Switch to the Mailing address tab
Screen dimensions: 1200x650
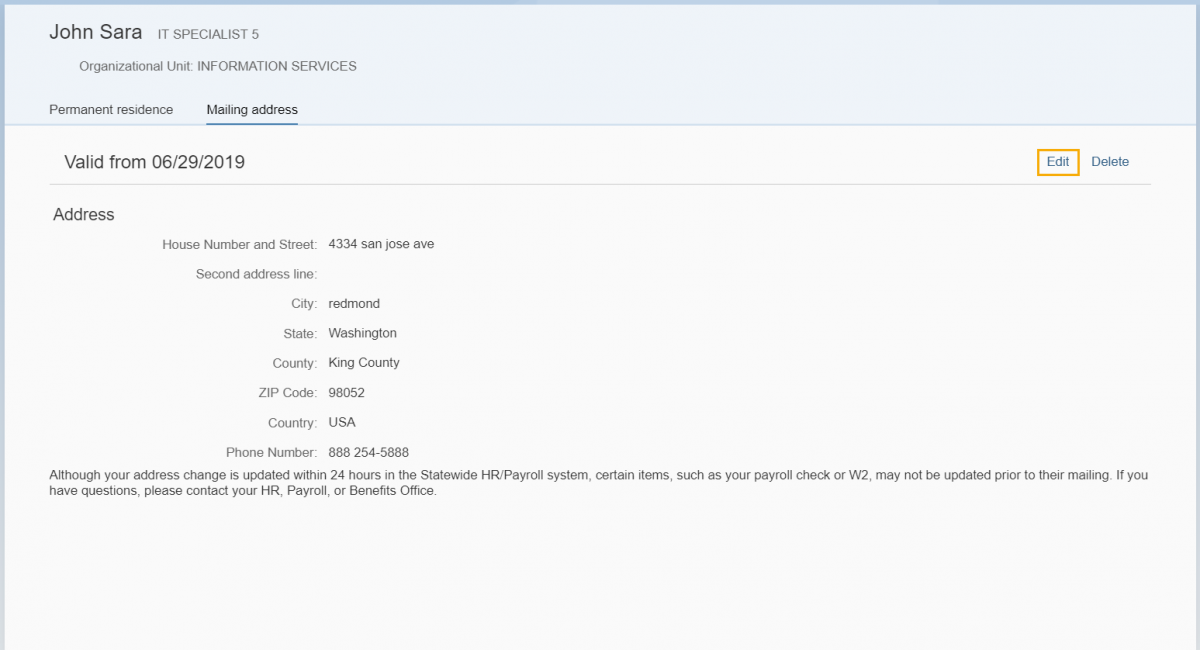[x=252, y=110]
